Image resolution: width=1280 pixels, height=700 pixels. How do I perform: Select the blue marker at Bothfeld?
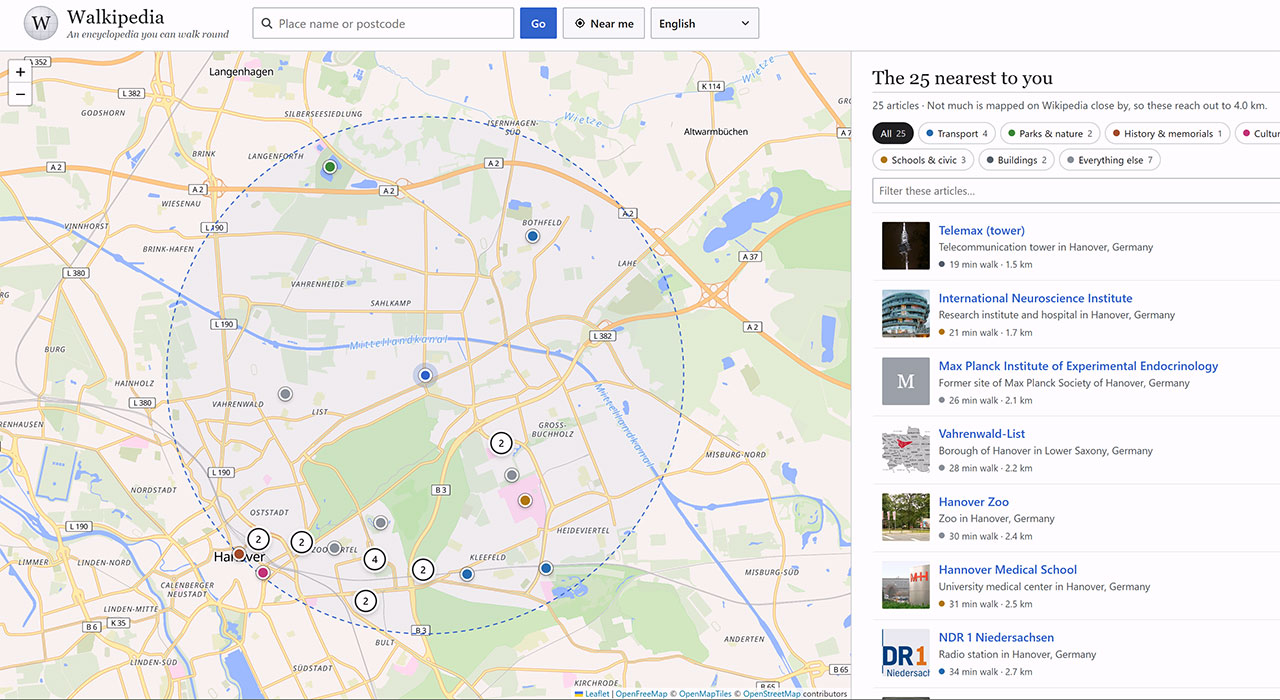[533, 236]
